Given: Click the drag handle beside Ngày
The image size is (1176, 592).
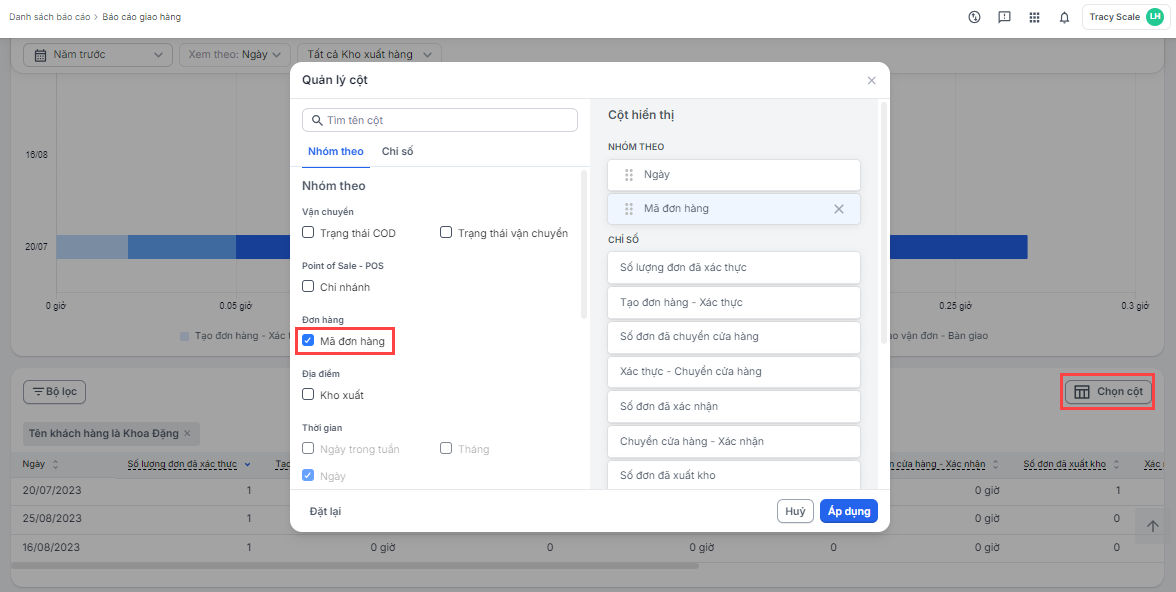Looking at the screenshot, I should 629,175.
